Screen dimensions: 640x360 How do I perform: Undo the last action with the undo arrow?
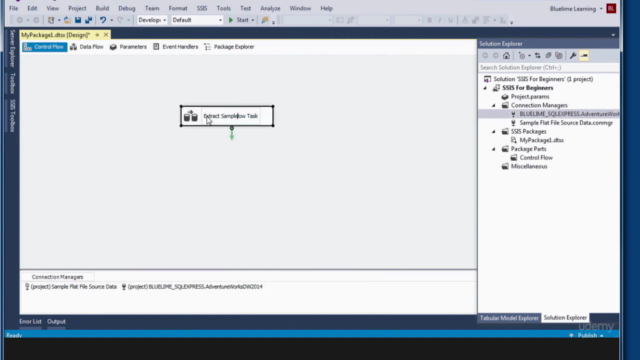click(103, 20)
